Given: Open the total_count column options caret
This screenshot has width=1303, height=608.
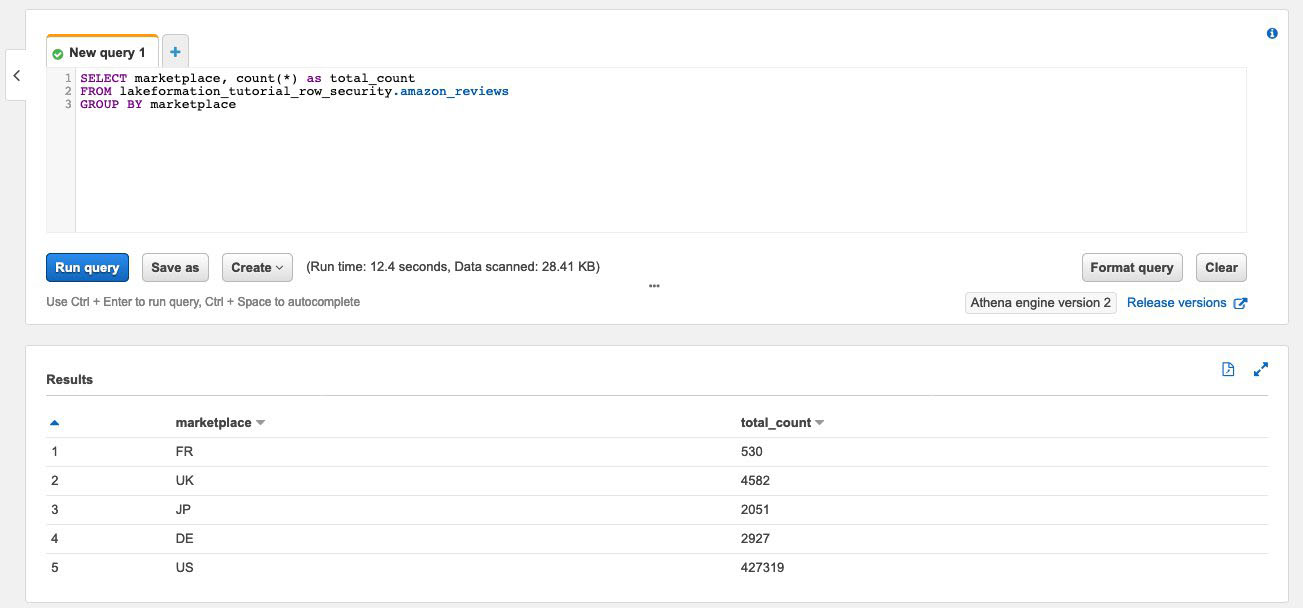Looking at the screenshot, I should point(818,422).
